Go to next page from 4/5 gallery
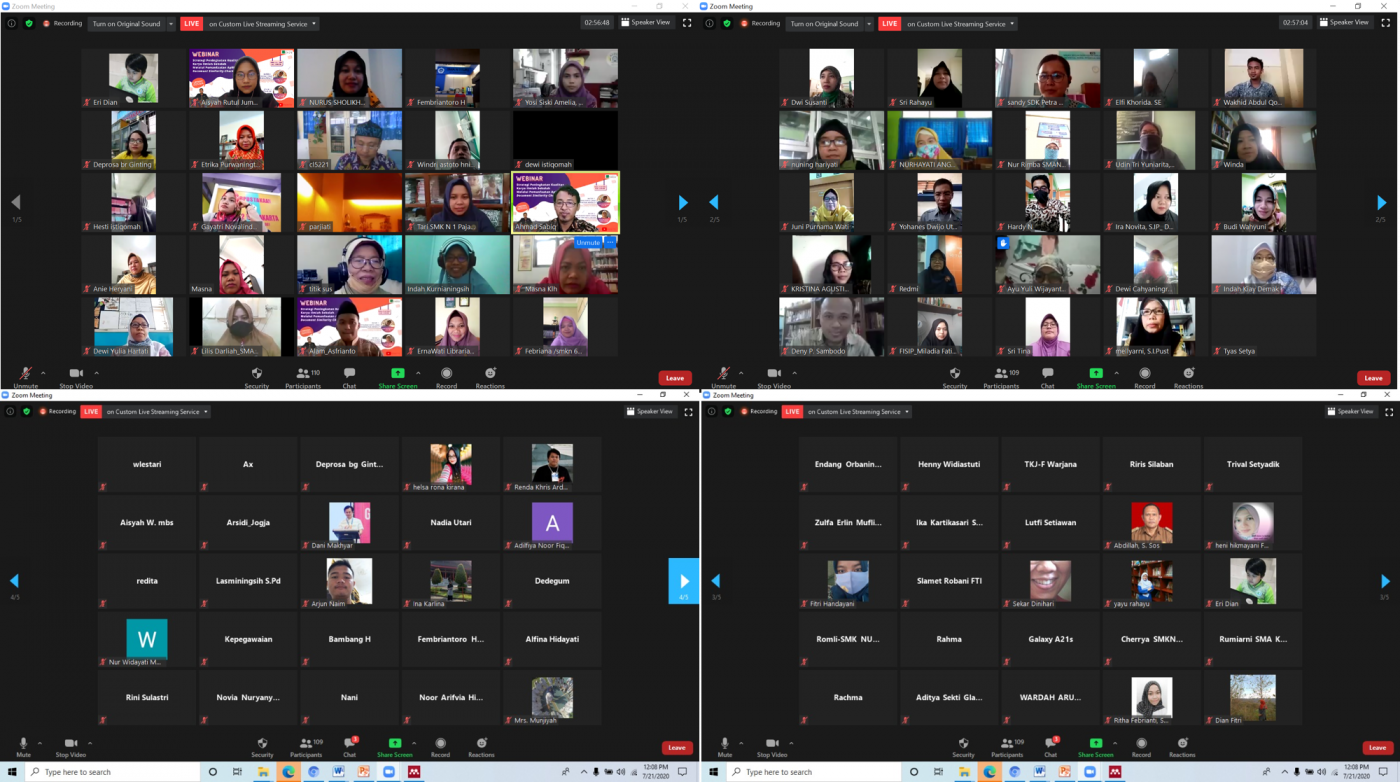The width and height of the screenshot is (1400, 782). click(684, 581)
